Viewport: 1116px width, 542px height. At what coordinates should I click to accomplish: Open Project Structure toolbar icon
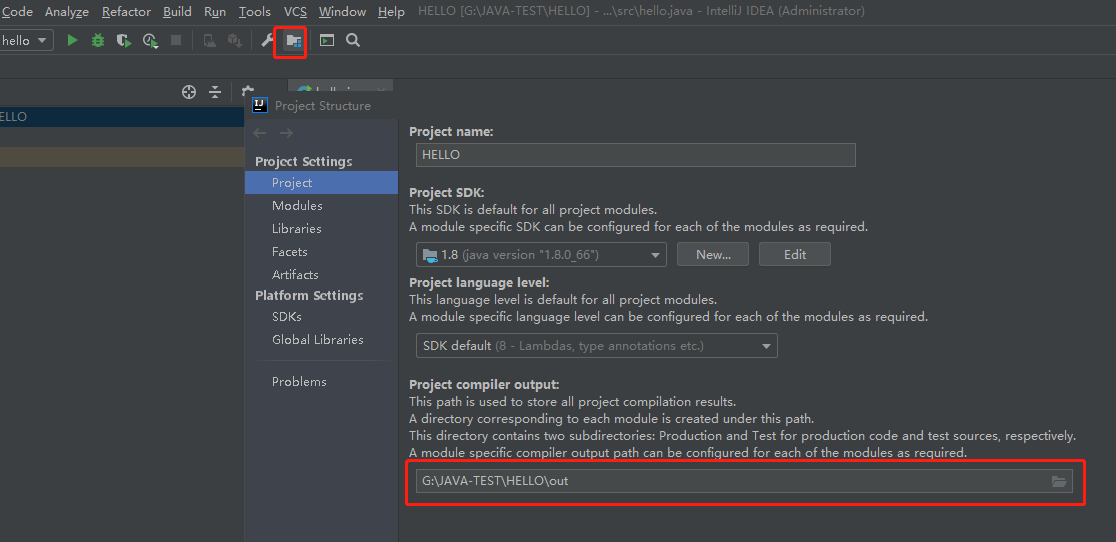coord(293,41)
